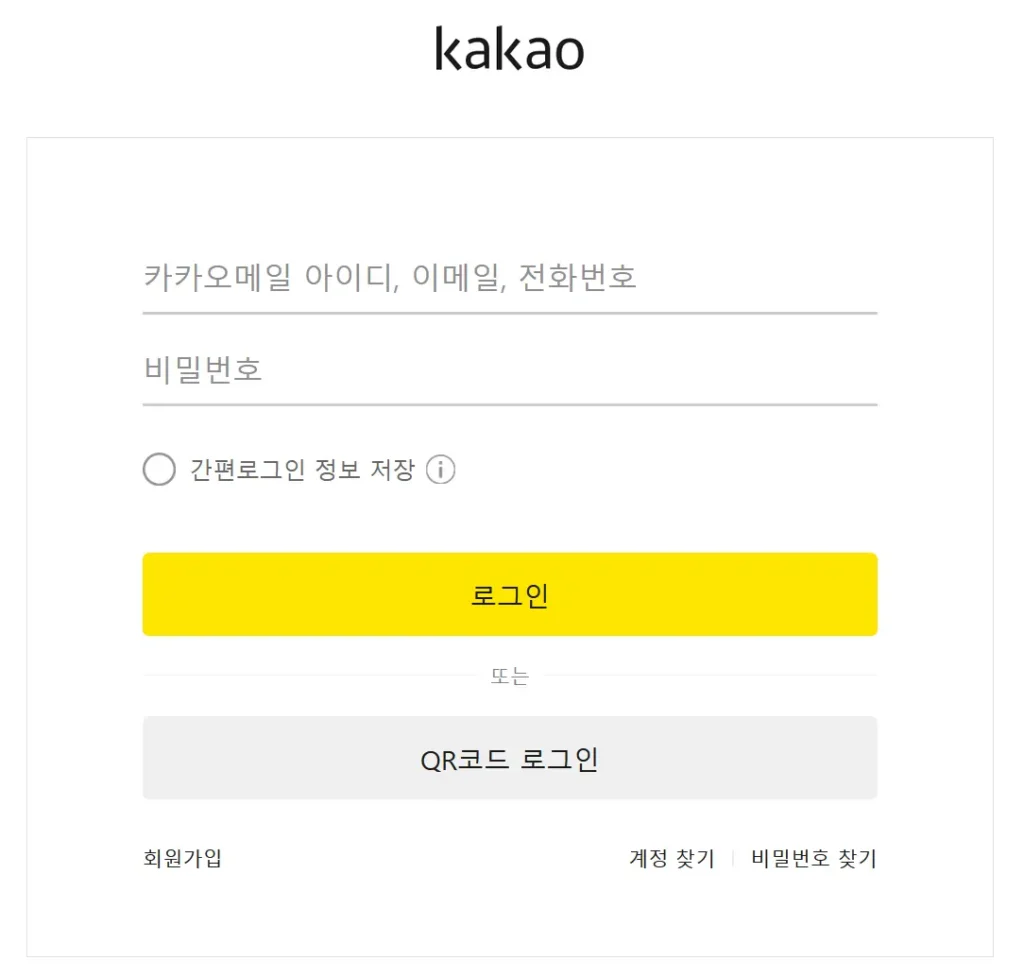This screenshot has height=977, width=1024.
Task: Start login by clicking 로그인
Action: 511,593
